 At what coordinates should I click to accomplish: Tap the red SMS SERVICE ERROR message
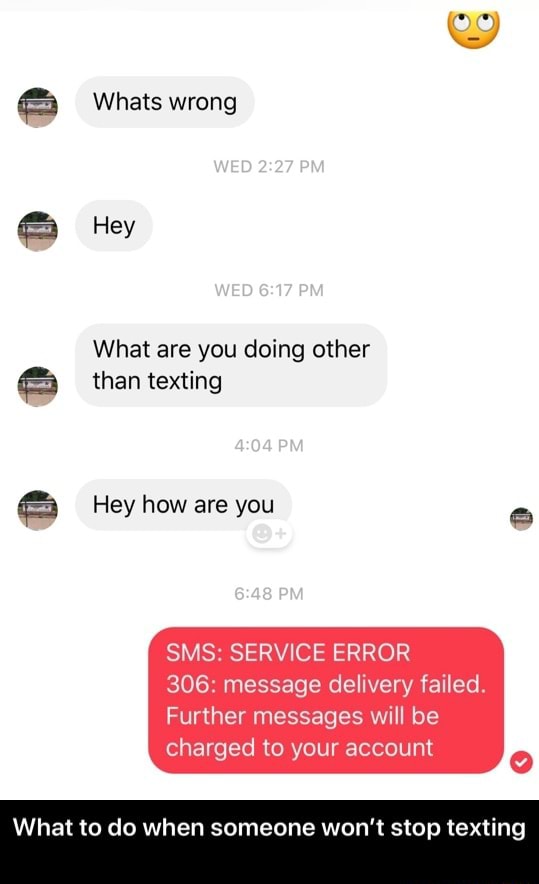coord(326,700)
